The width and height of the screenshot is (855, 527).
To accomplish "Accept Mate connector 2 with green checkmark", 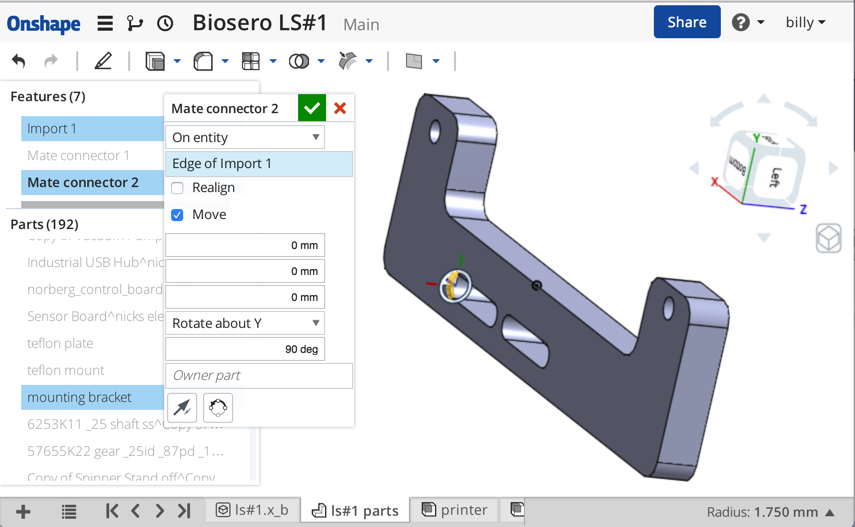I will point(312,108).
